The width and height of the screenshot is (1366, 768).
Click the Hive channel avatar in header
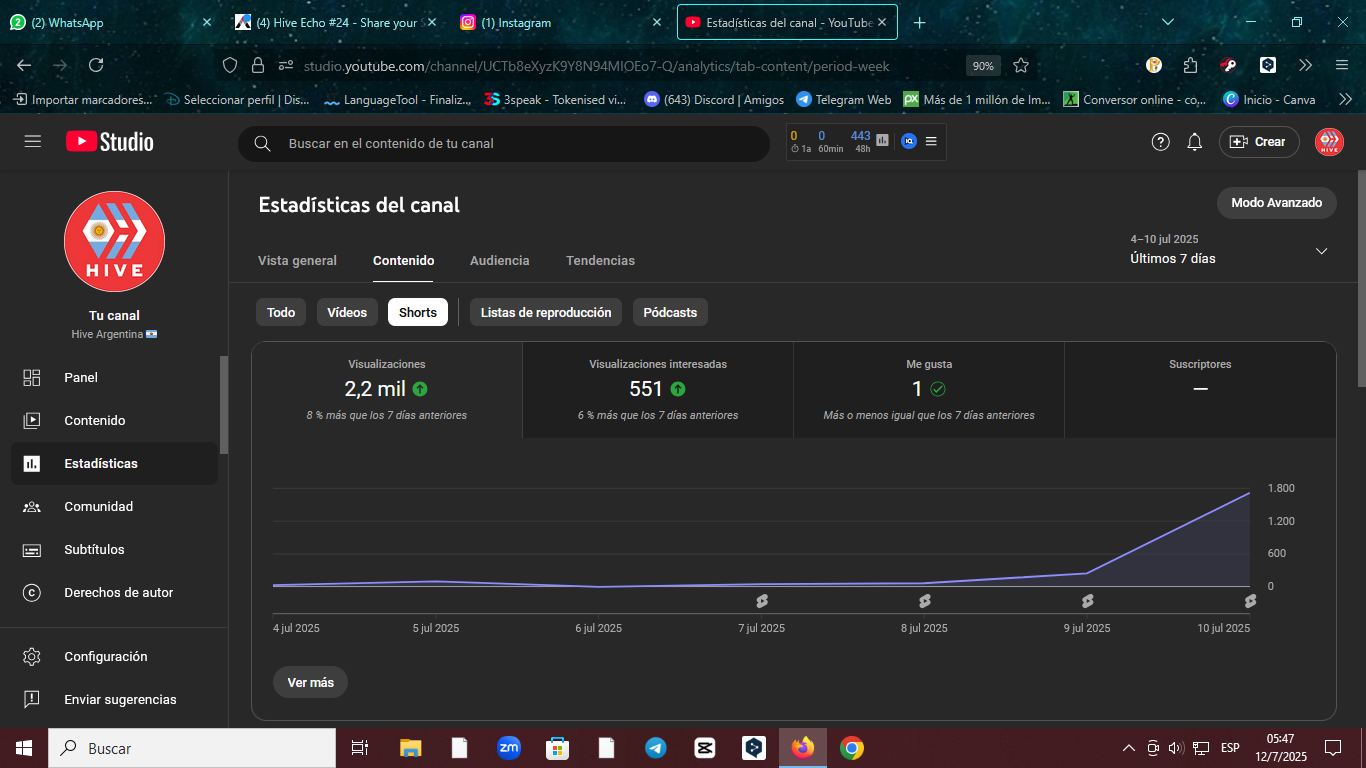(x=1329, y=142)
